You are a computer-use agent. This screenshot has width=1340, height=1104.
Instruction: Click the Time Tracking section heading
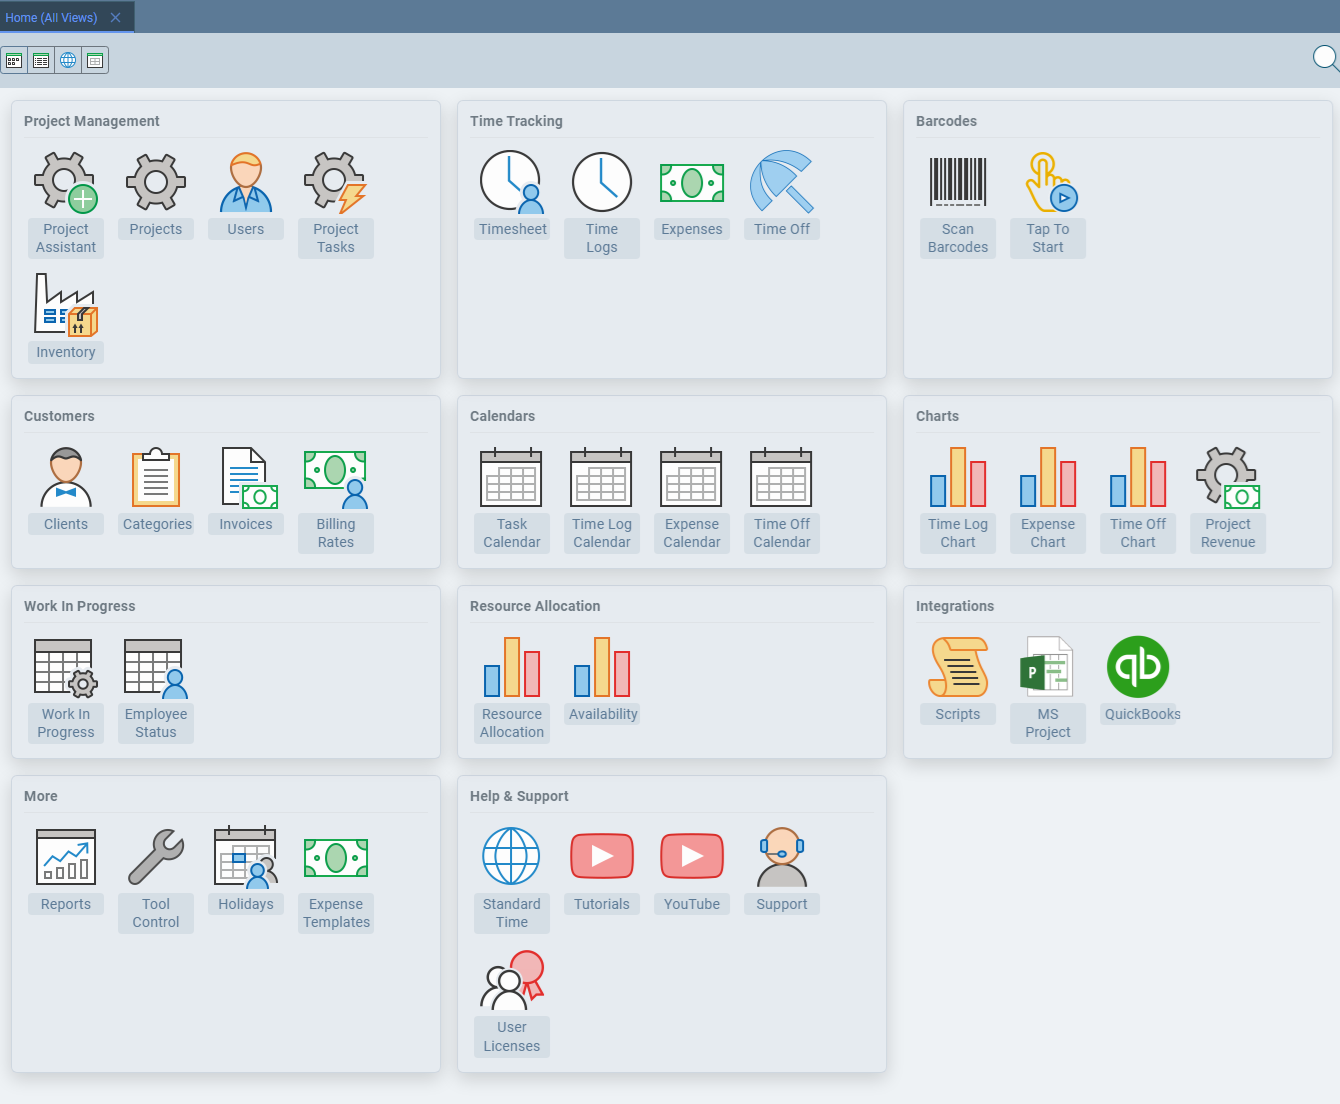pyautogui.click(x=516, y=121)
